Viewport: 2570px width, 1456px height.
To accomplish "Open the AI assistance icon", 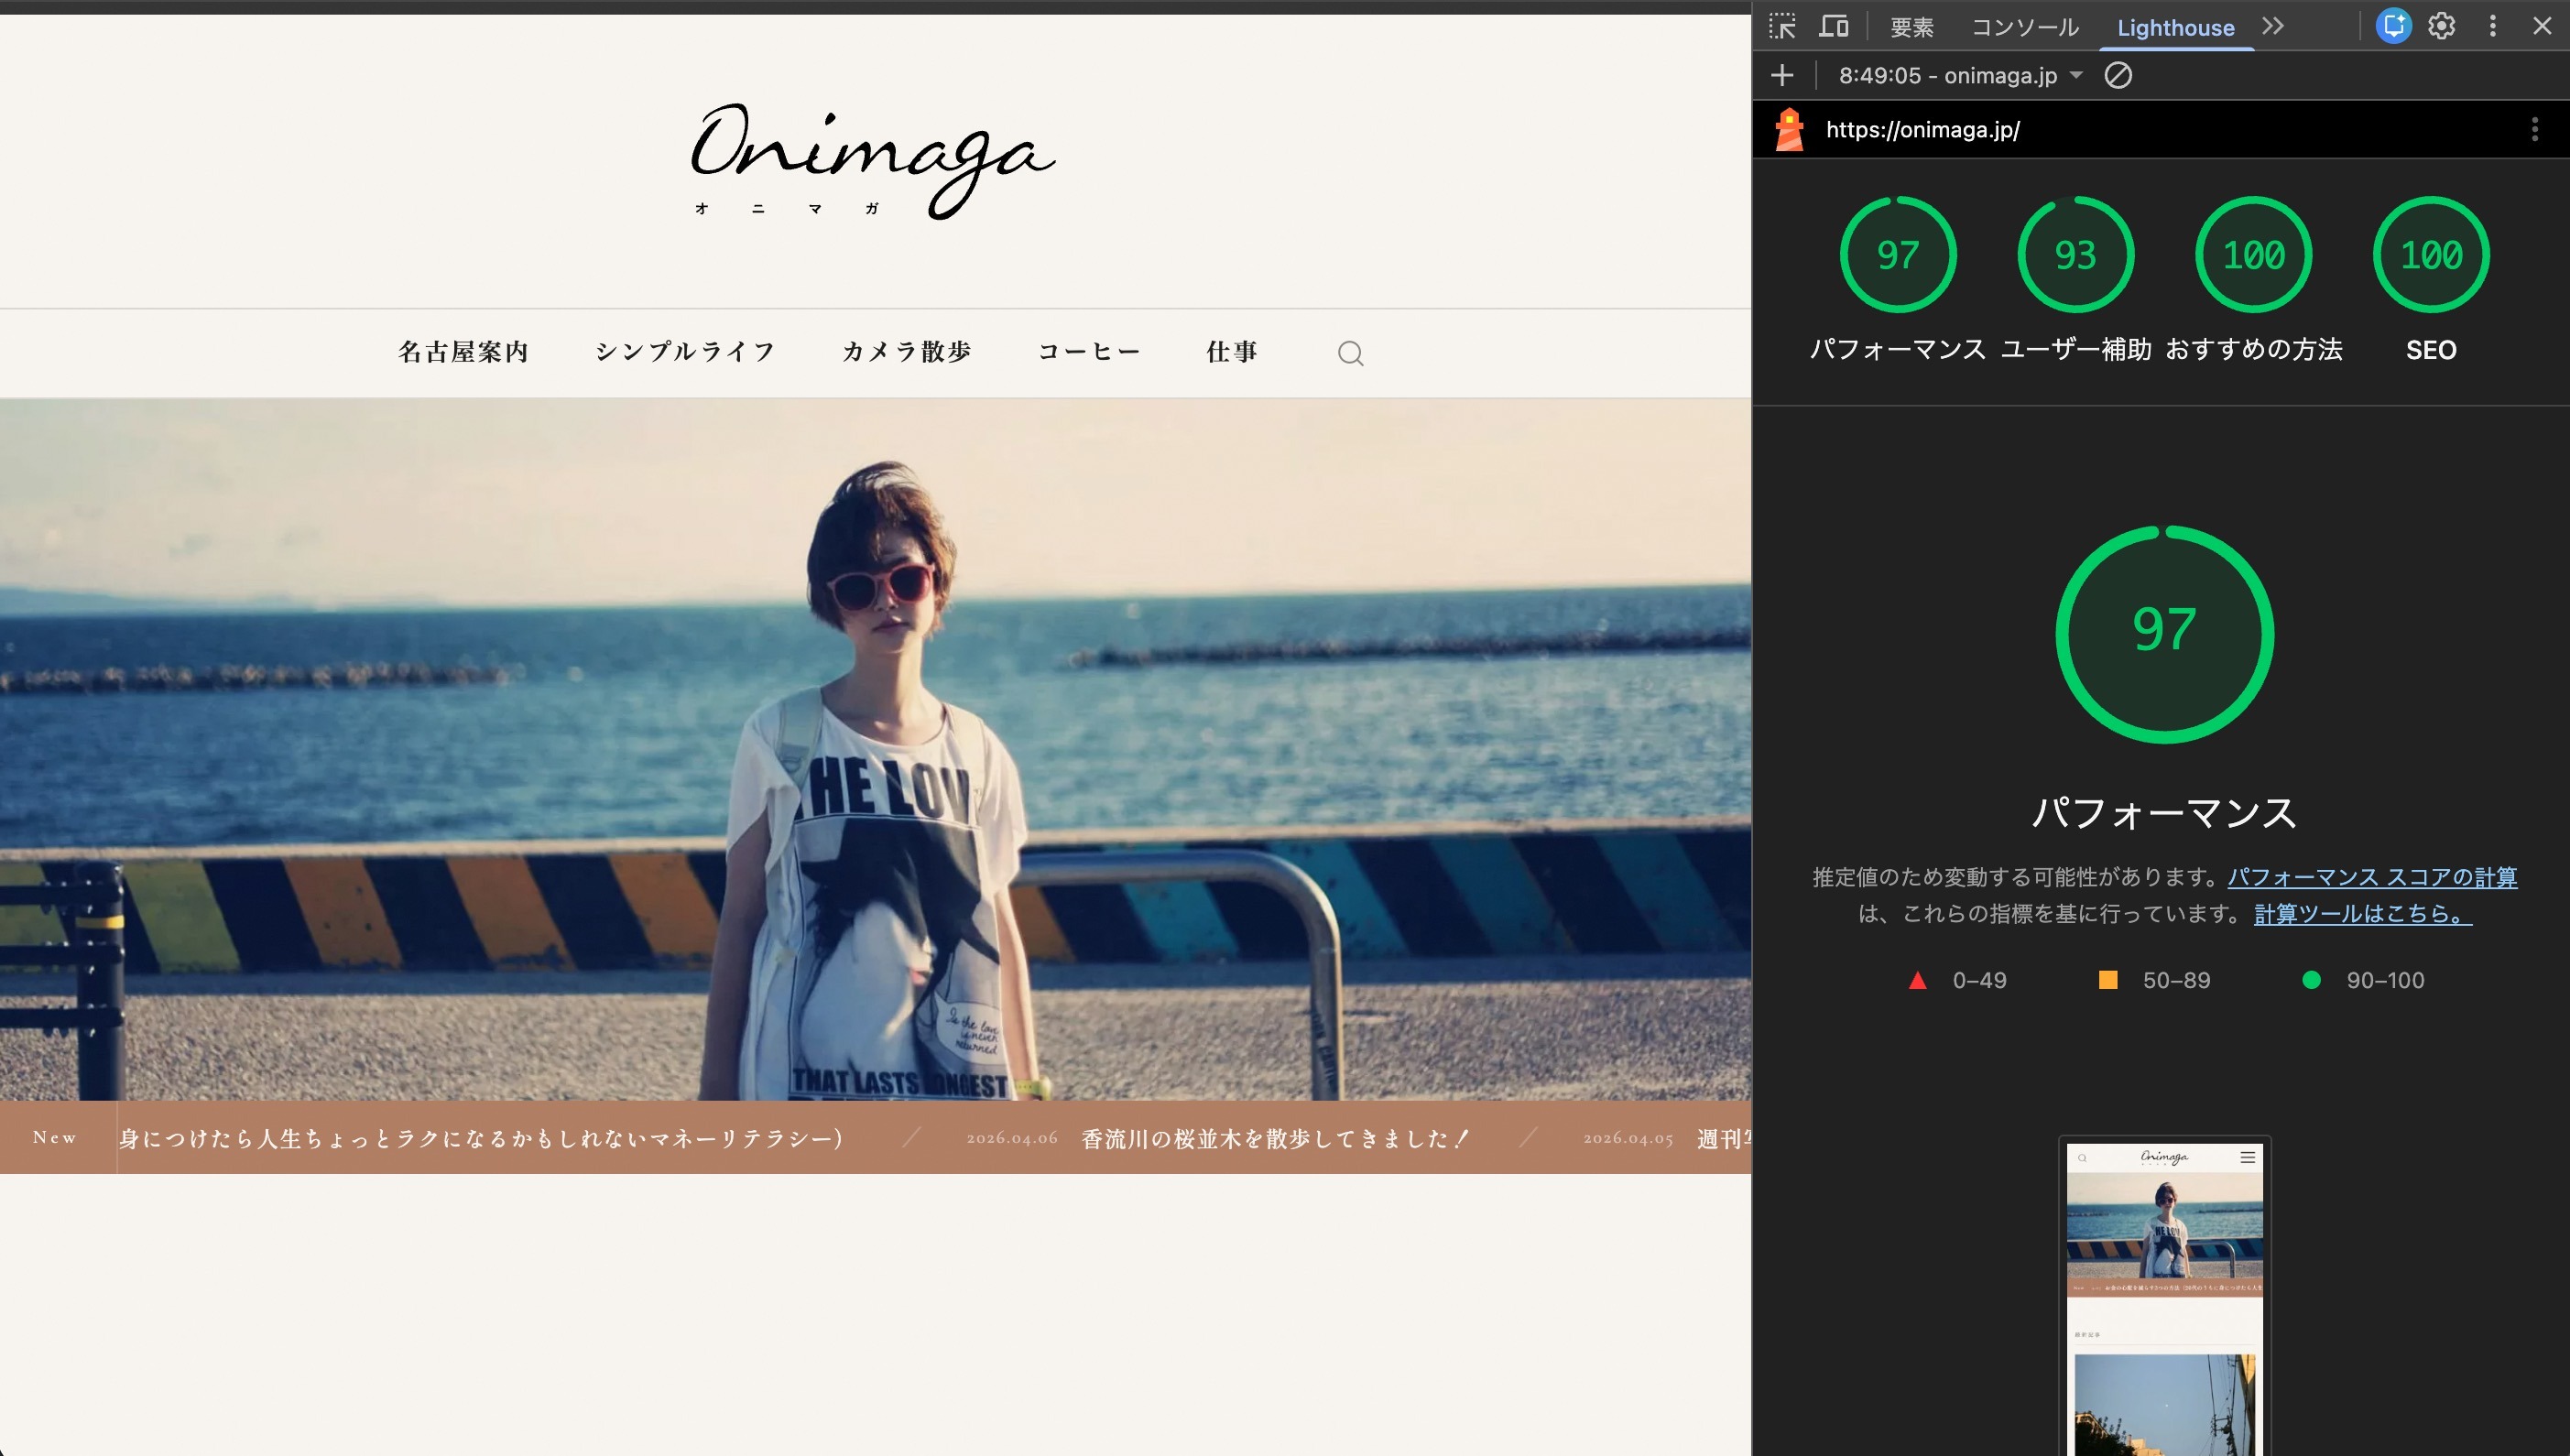I will [x=2393, y=26].
